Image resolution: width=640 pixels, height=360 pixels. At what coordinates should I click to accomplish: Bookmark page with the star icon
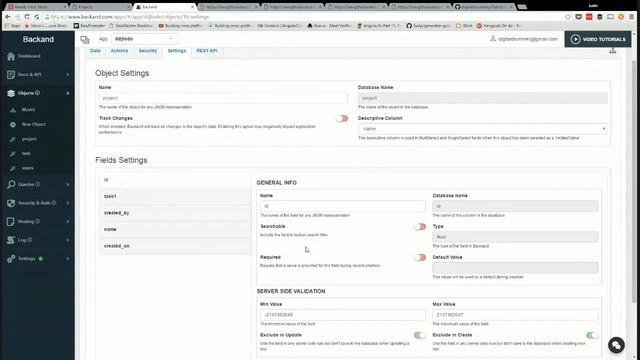(568, 17)
